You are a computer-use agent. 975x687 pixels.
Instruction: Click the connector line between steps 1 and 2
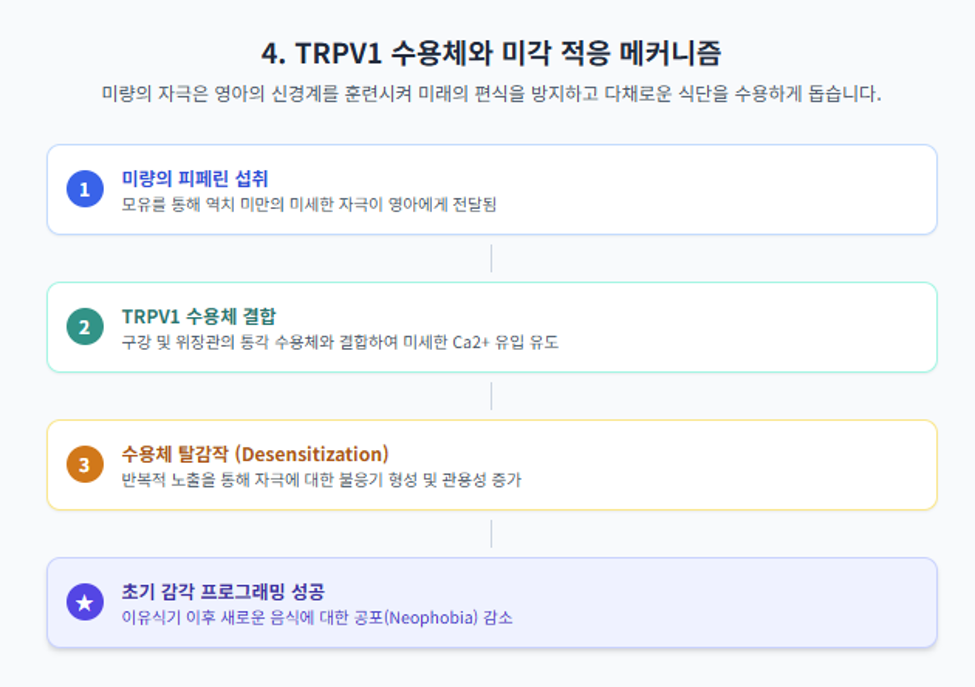point(491,258)
